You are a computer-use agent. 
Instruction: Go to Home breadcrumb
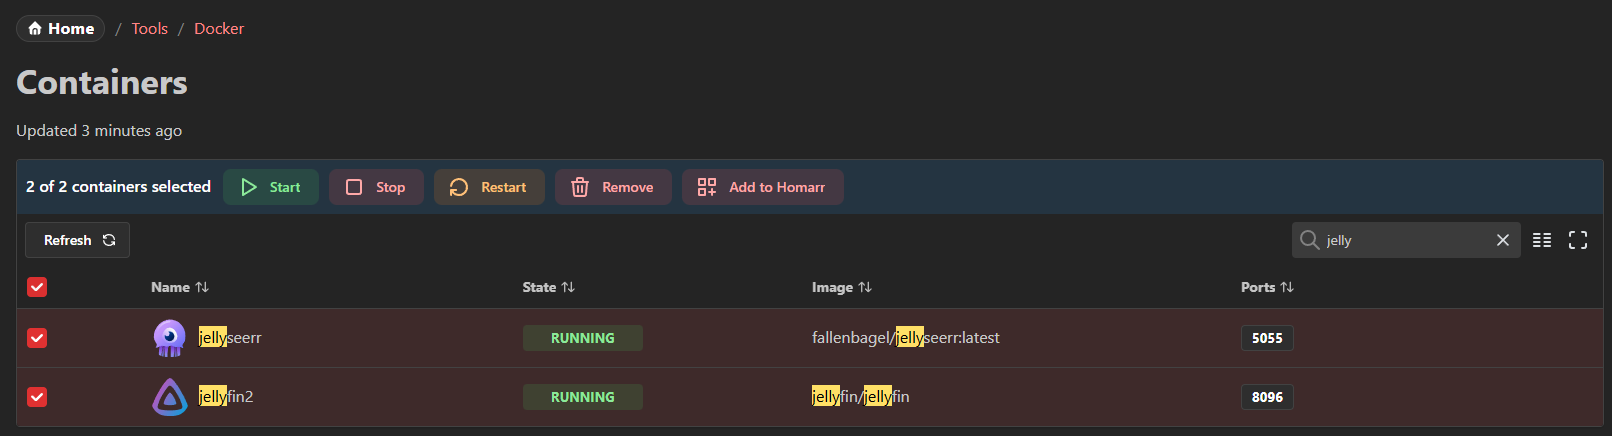[61, 28]
